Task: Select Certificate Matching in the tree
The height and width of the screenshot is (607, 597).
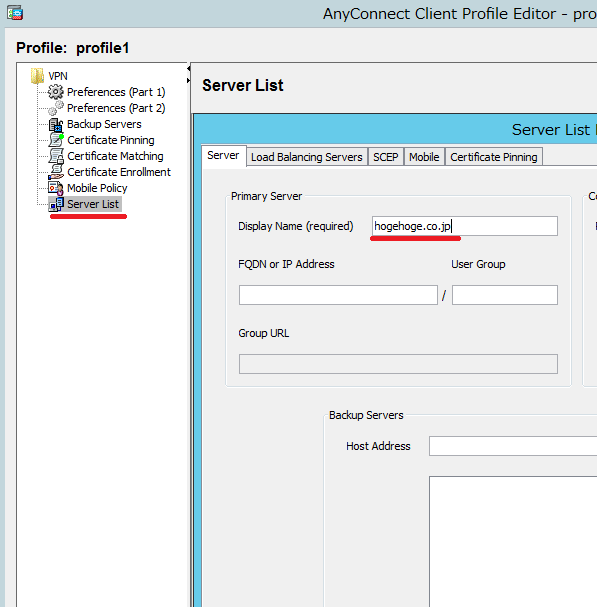Action: (115, 156)
